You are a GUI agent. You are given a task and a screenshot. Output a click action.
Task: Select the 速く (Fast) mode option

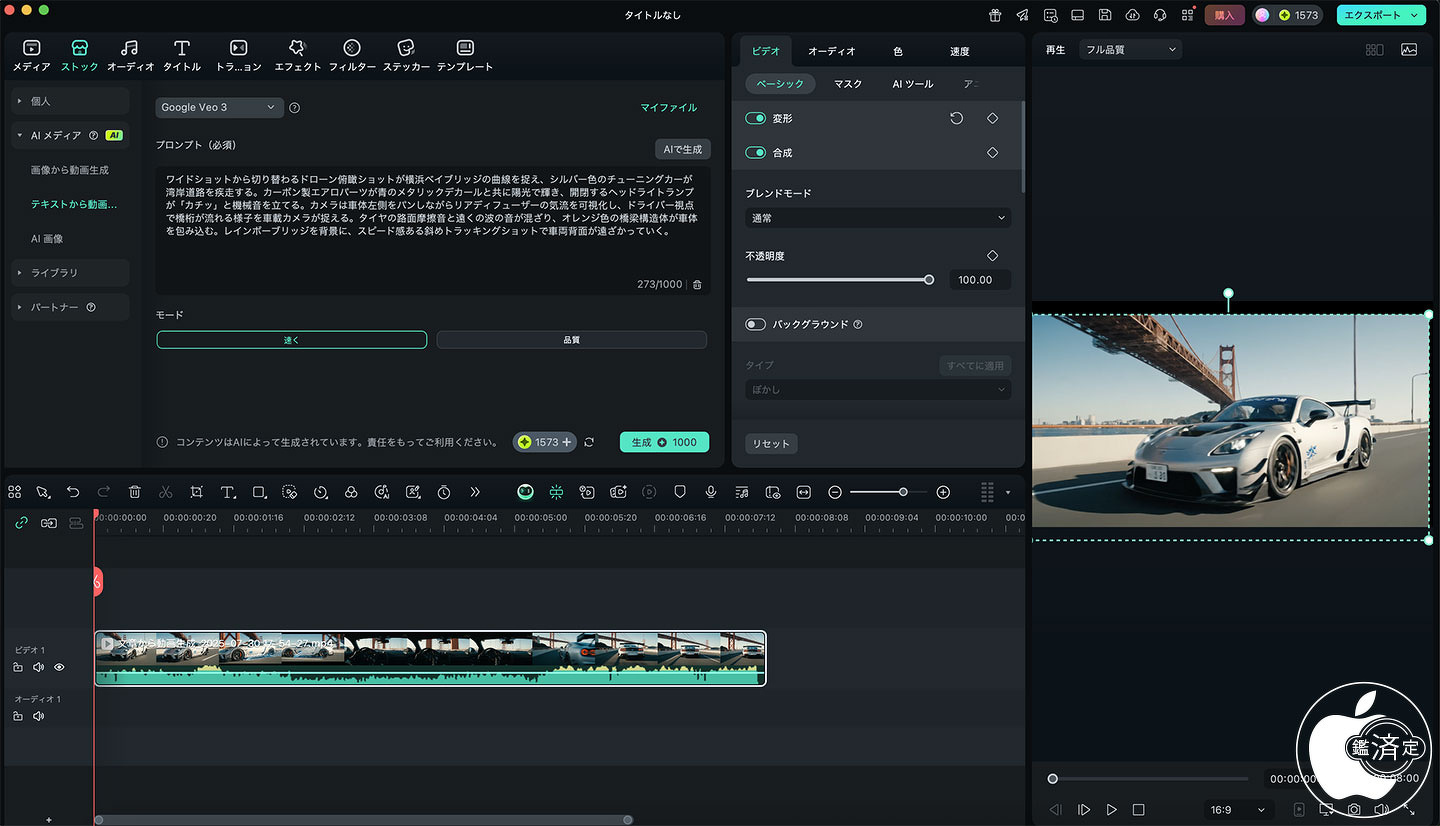point(292,340)
